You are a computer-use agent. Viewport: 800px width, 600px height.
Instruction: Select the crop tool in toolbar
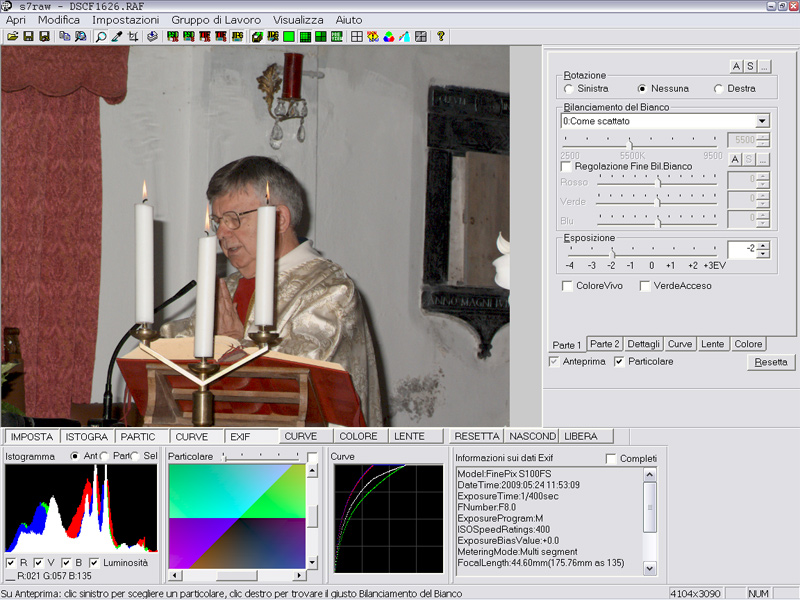coord(134,37)
